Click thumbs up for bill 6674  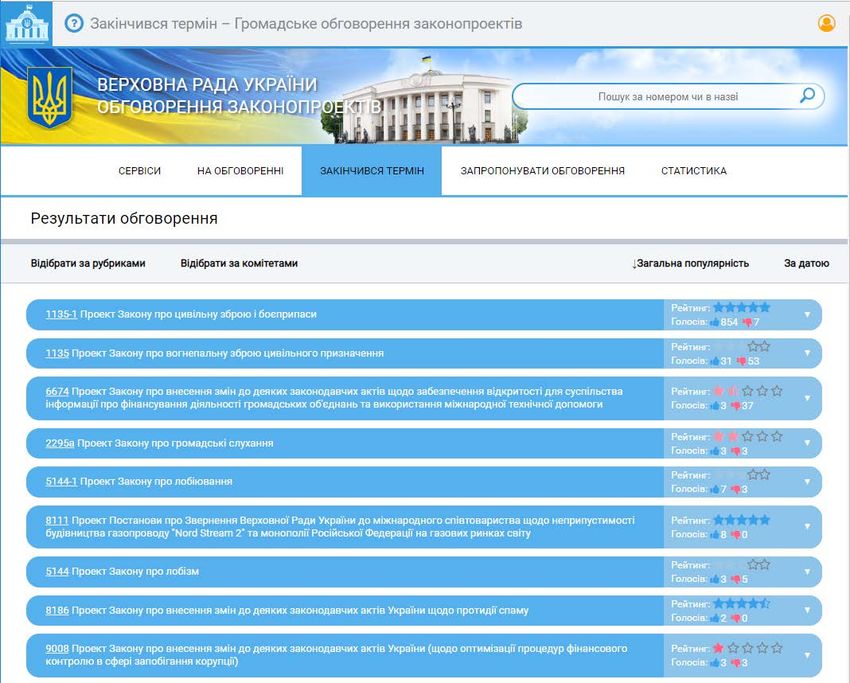coord(714,405)
